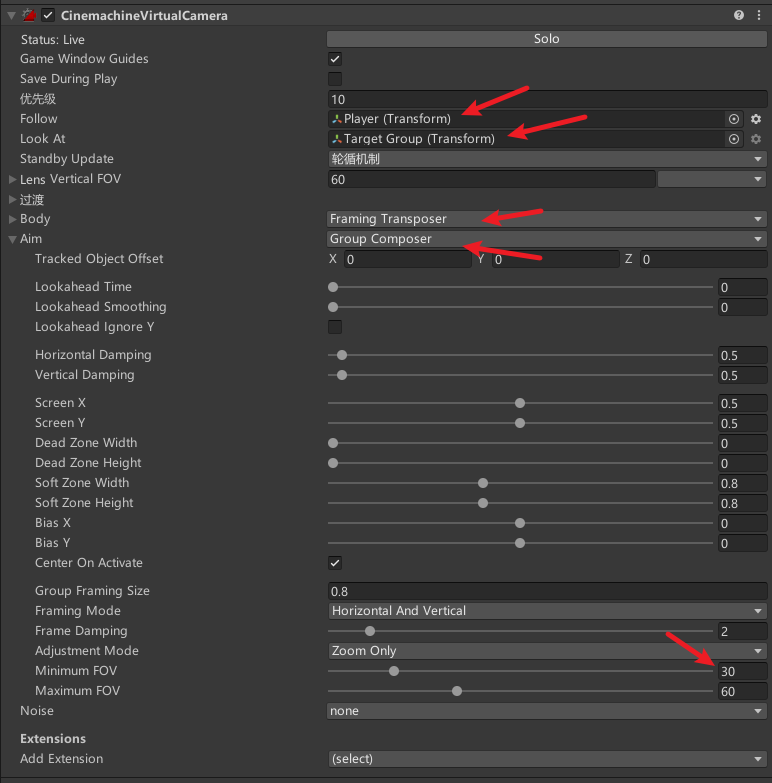Viewport: 772px width, 783px height.
Task: Collapse the Aim section foldout
Action: (x=12, y=239)
